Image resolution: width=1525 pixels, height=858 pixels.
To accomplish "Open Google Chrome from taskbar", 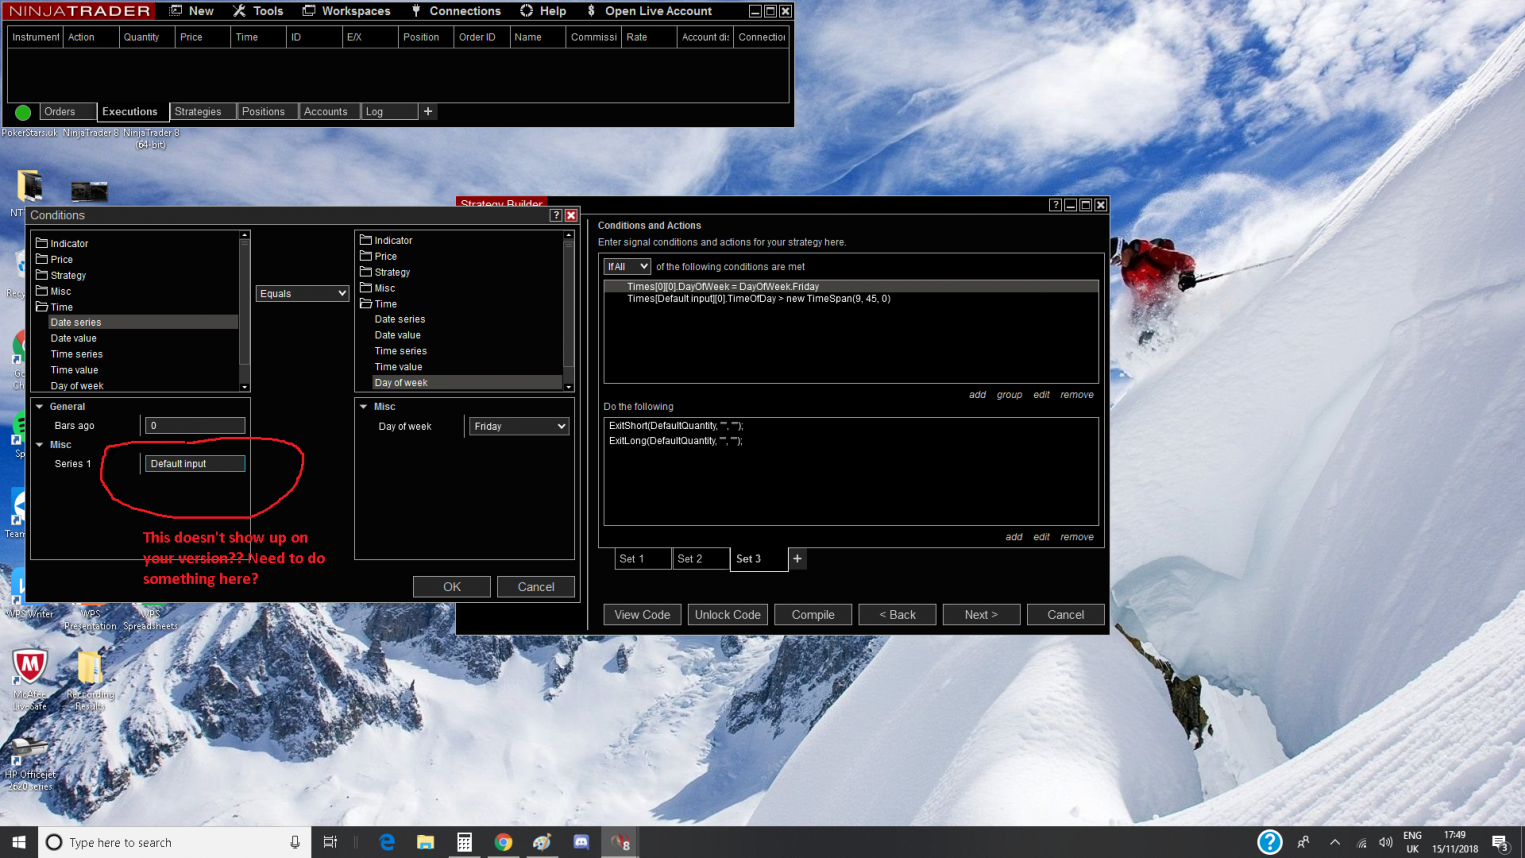I will pyautogui.click(x=503, y=843).
